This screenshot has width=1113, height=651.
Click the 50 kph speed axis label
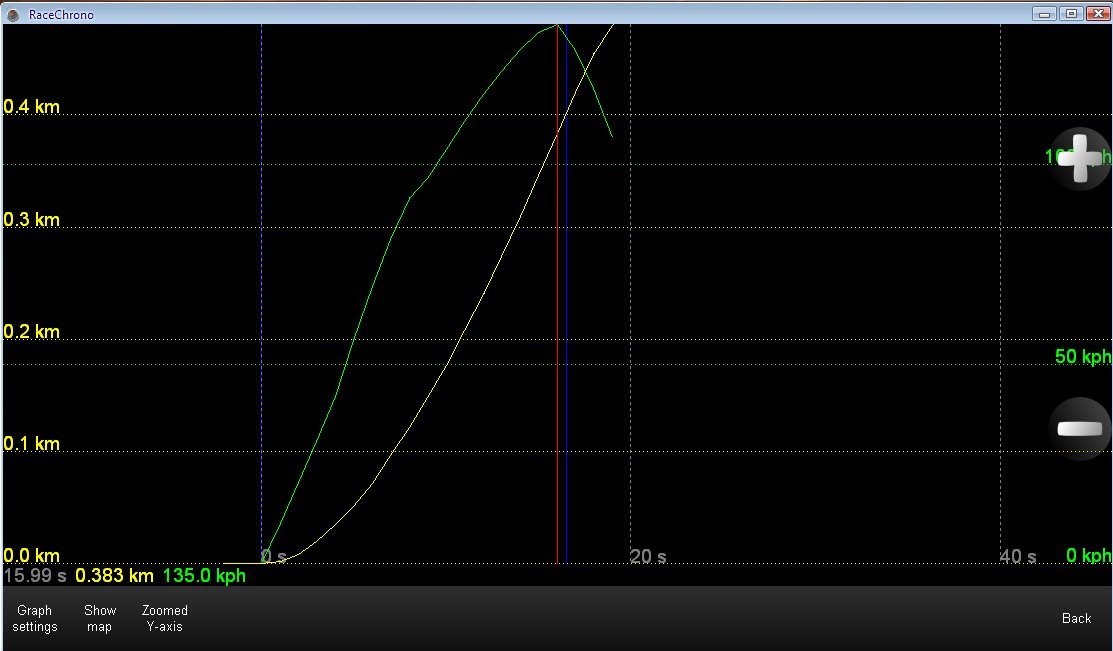(x=1083, y=357)
